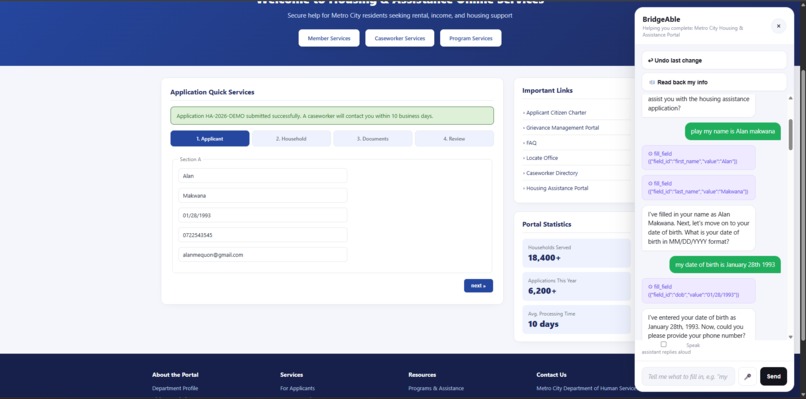Click the fill_field last_name Makwana chat entry
This screenshot has height=399, width=806.
click(699, 187)
